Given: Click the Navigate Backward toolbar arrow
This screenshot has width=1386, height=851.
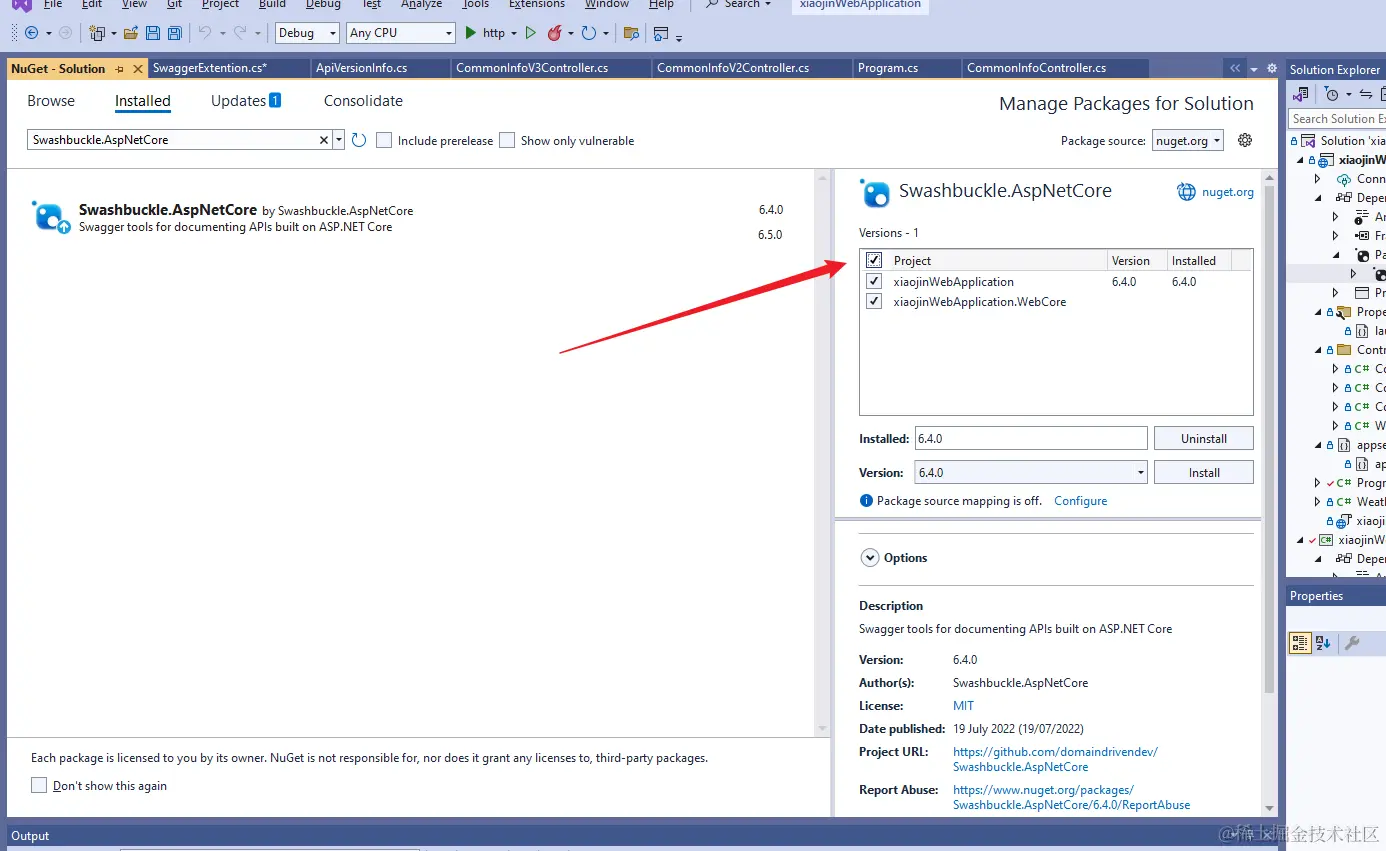Looking at the screenshot, I should (x=32, y=33).
